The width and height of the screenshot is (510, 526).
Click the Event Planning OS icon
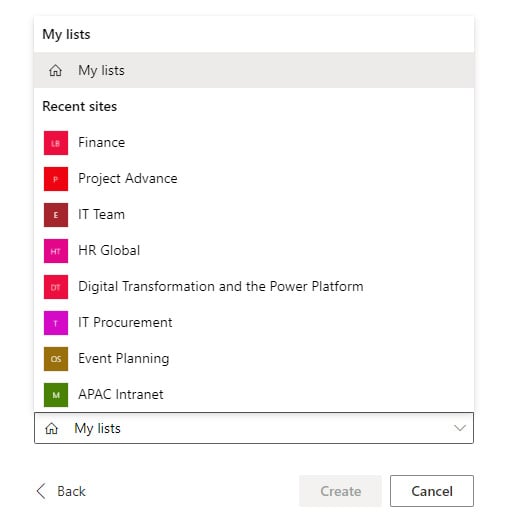[56, 359]
